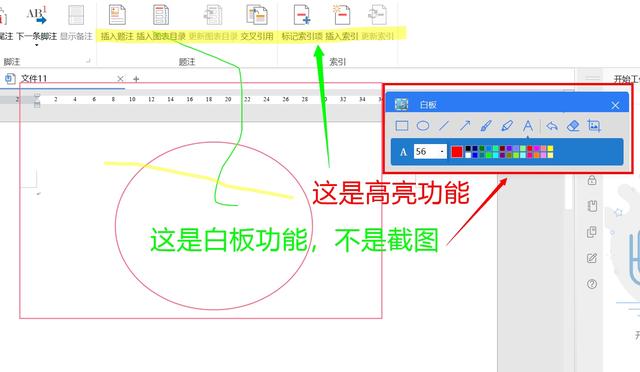Click the save screenshot icon in whiteboard
640x372 pixels.
pos(594,126)
